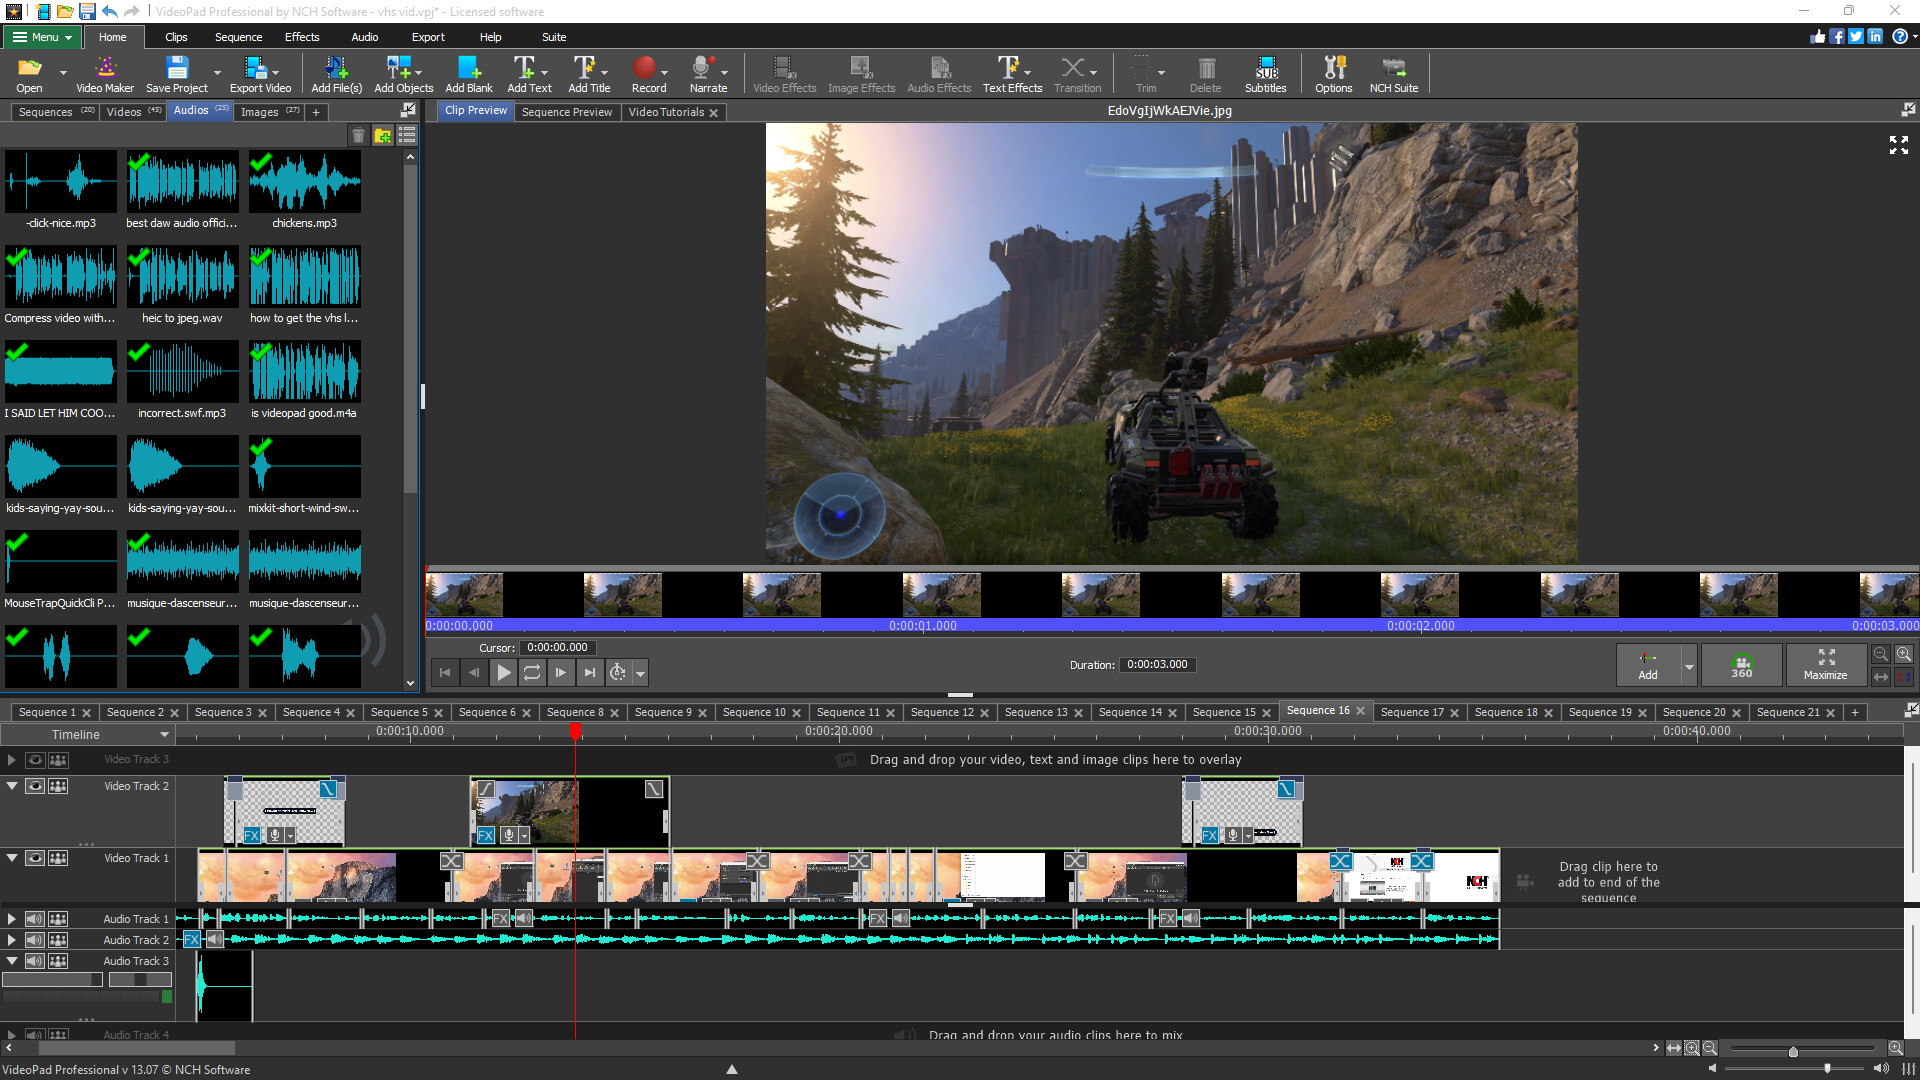Viewport: 1920px width, 1080px height.
Task: Switch to the Sequence Preview tab
Action: [x=566, y=111]
